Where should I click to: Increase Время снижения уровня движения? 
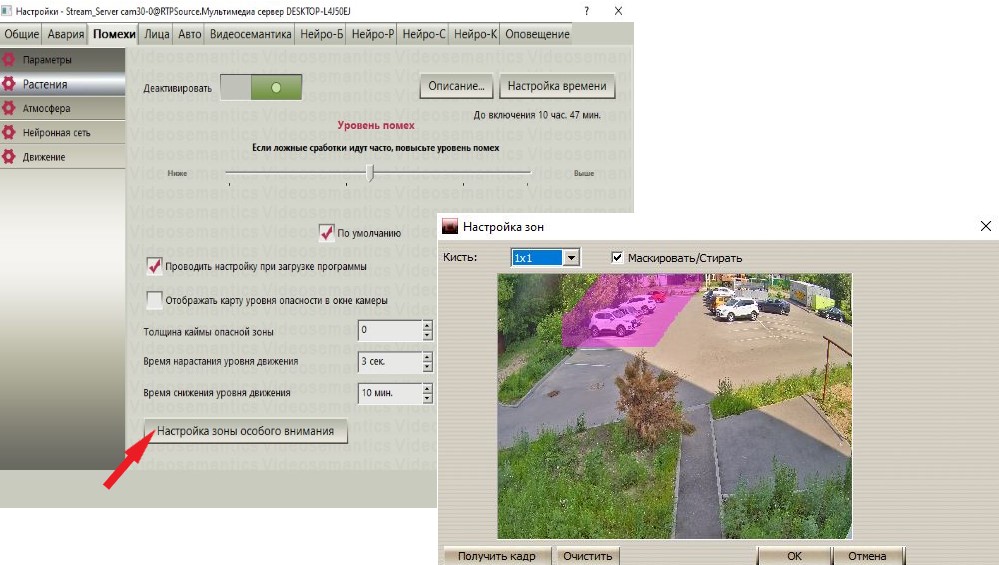tap(428, 388)
